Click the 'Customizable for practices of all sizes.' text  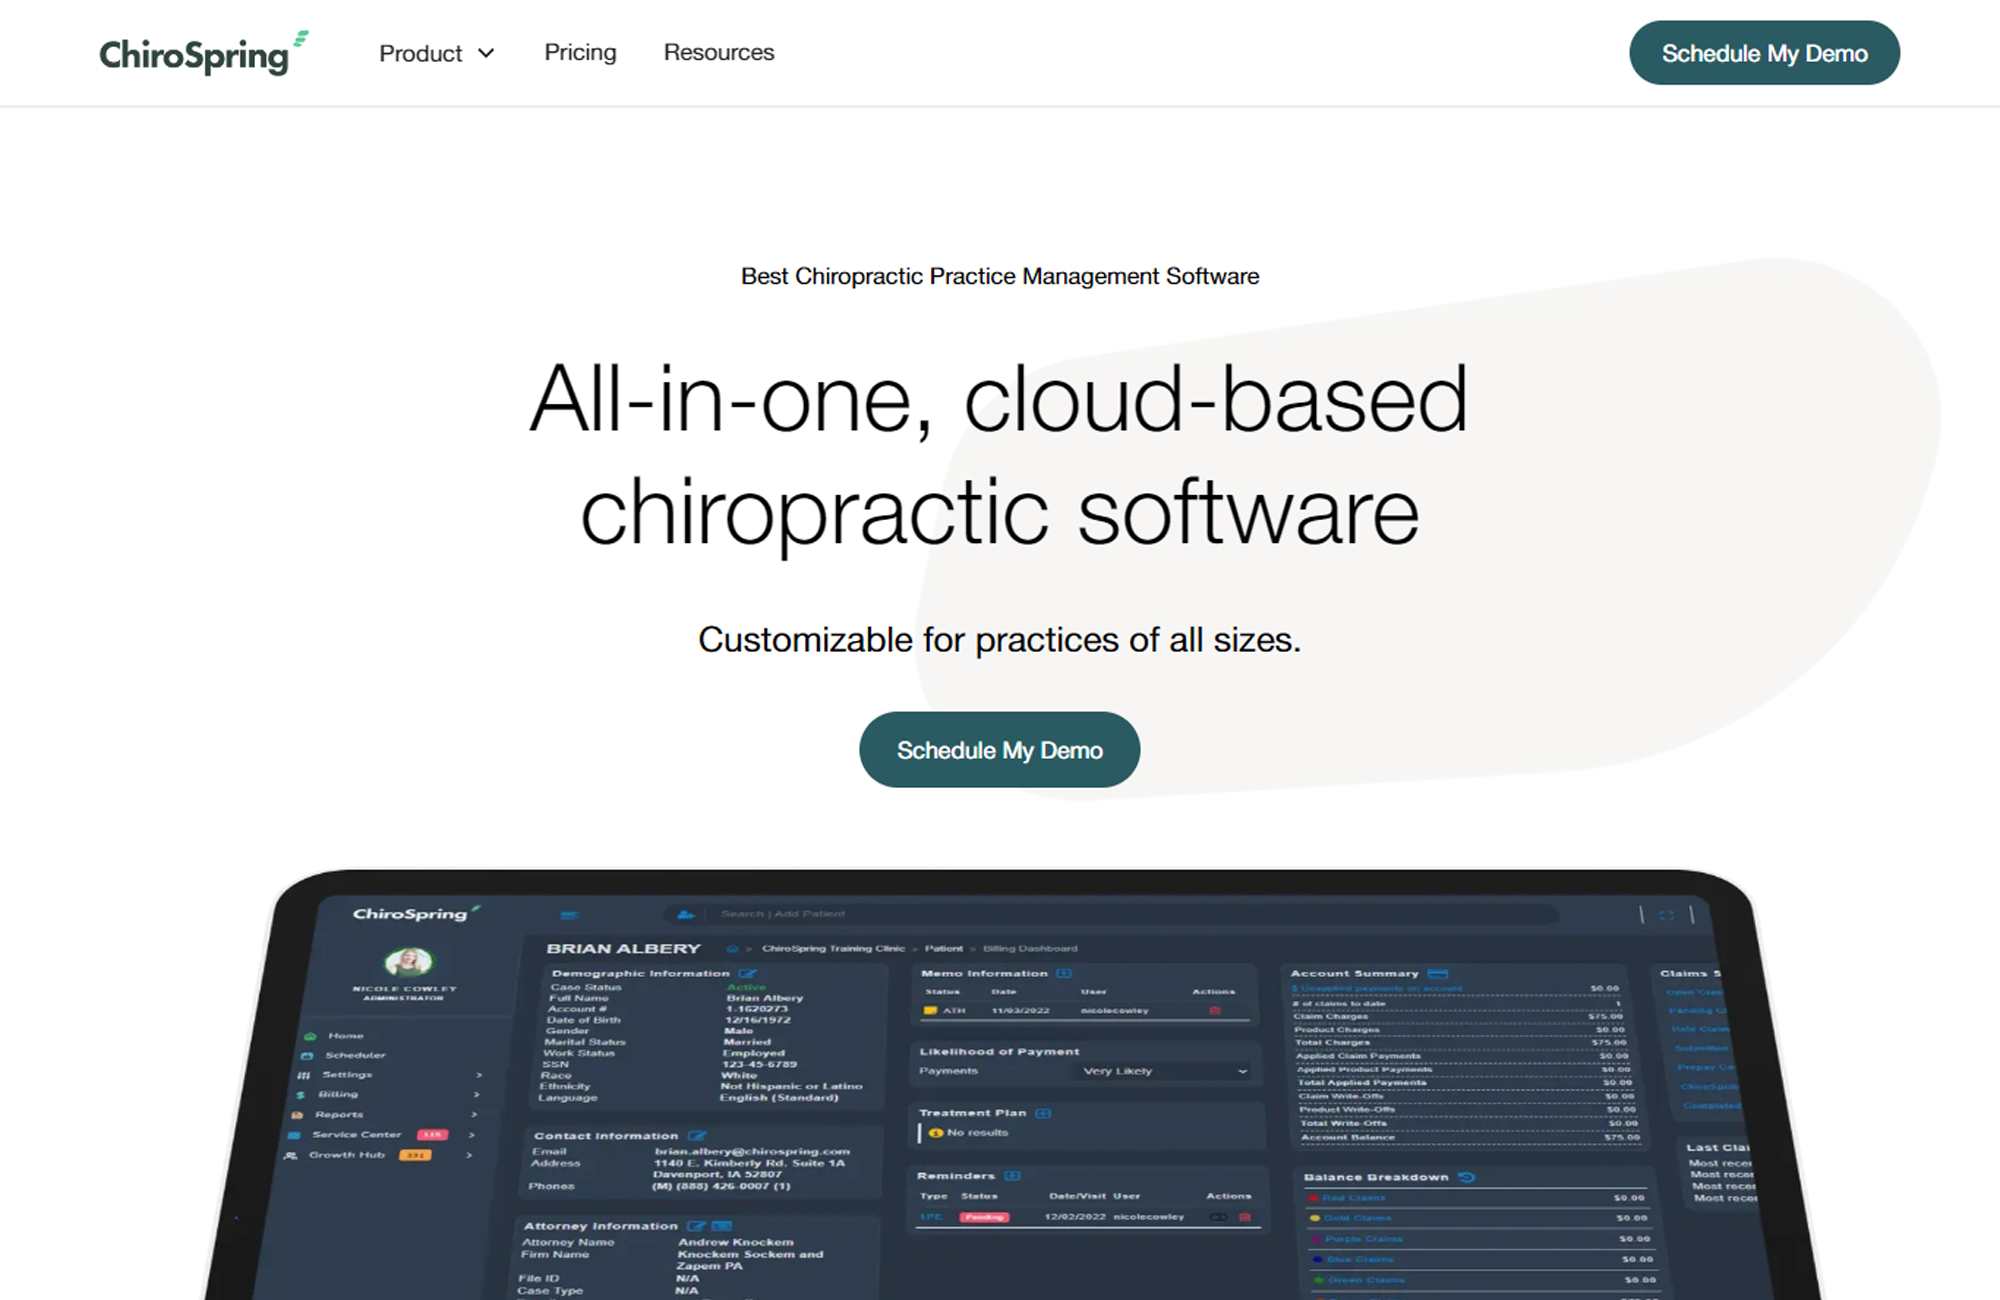pos(1000,640)
